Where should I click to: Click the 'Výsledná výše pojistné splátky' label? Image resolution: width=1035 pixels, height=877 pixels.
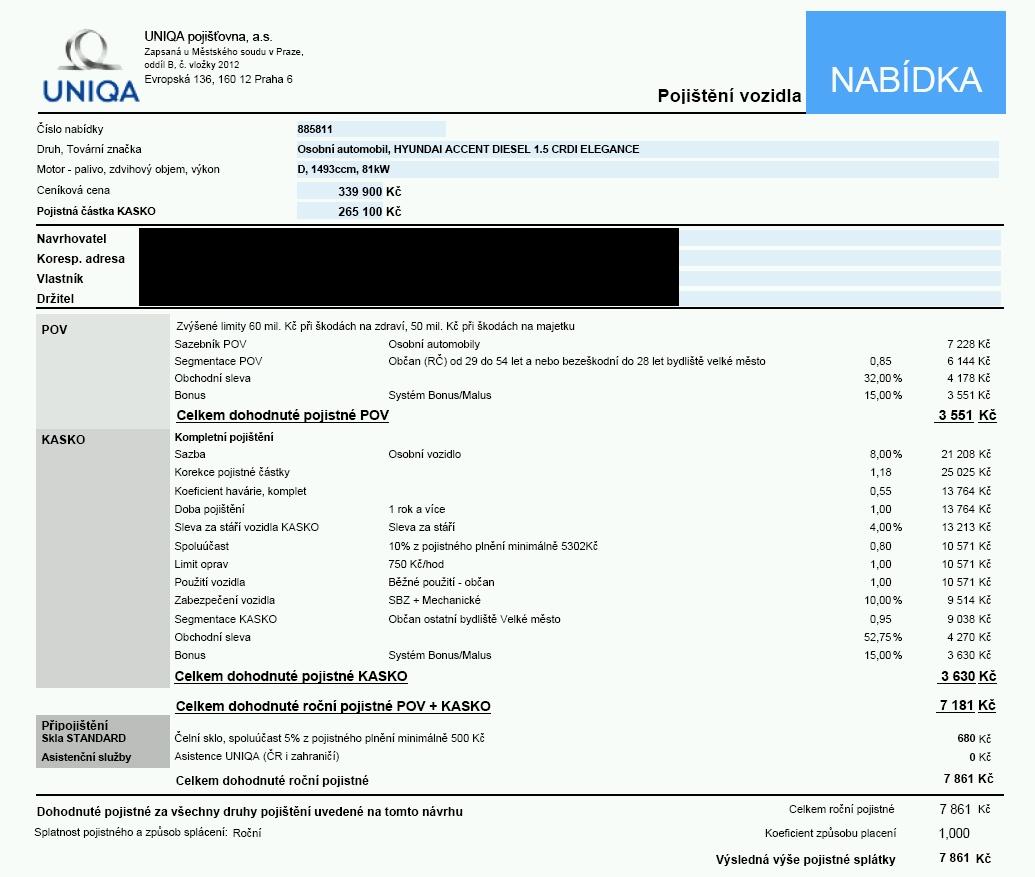point(805,860)
